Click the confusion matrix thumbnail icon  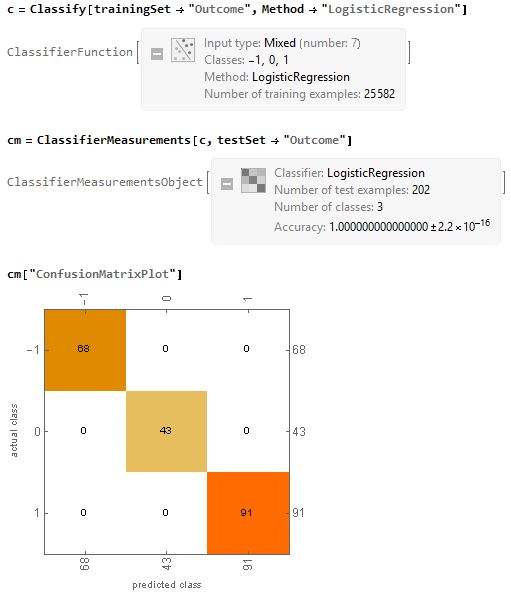(253, 180)
